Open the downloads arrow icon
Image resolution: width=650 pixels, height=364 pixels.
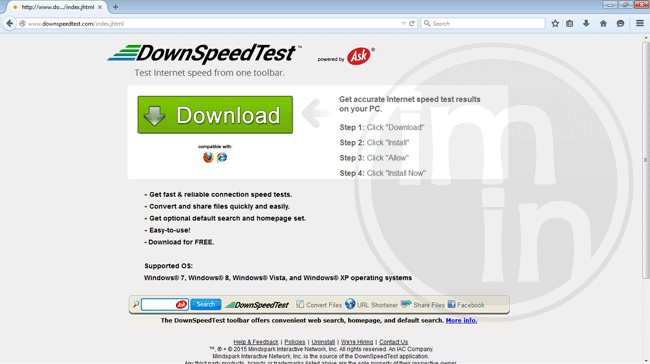(x=586, y=24)
